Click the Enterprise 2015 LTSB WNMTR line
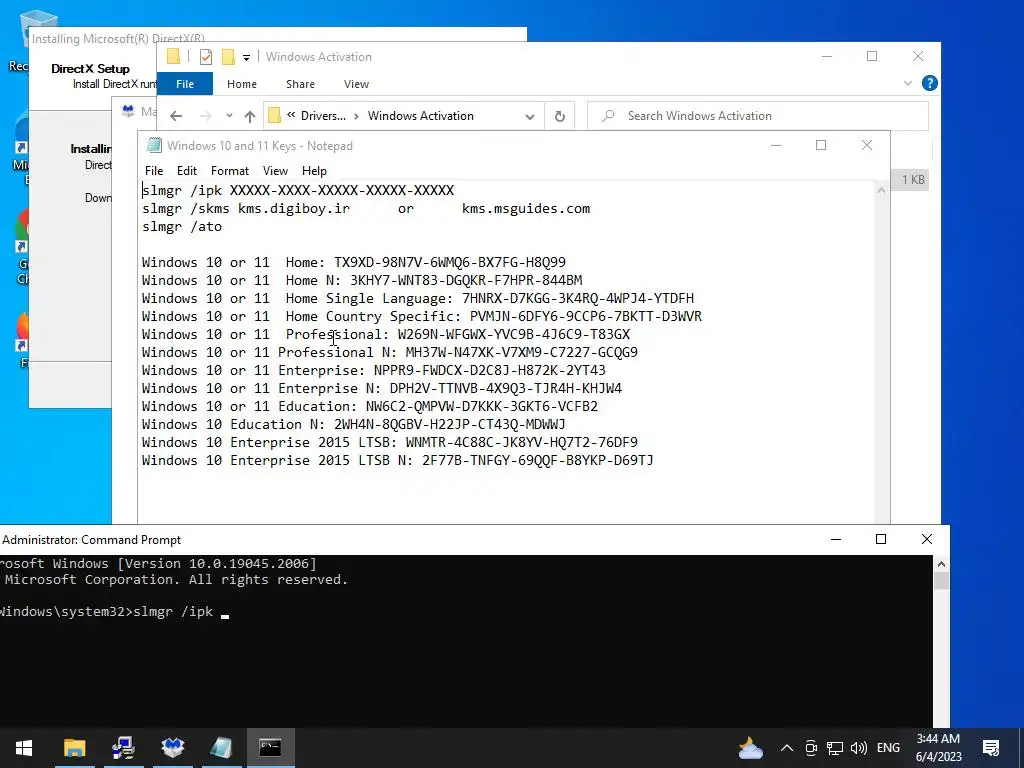1024x768 pixels. click(x=390, y=442)
